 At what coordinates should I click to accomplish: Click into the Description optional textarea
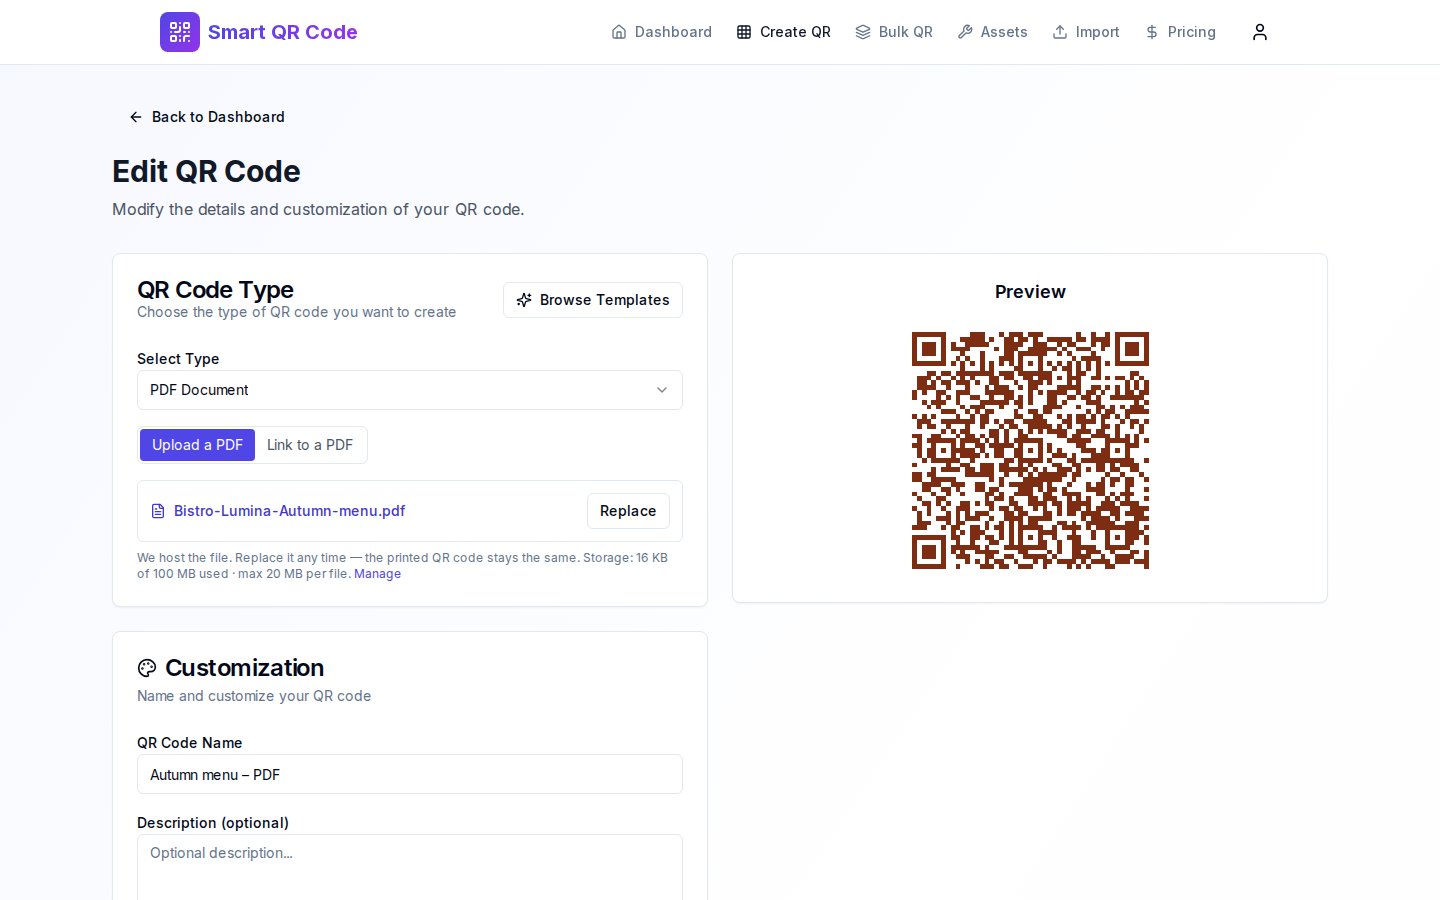[x=410, y=867]
